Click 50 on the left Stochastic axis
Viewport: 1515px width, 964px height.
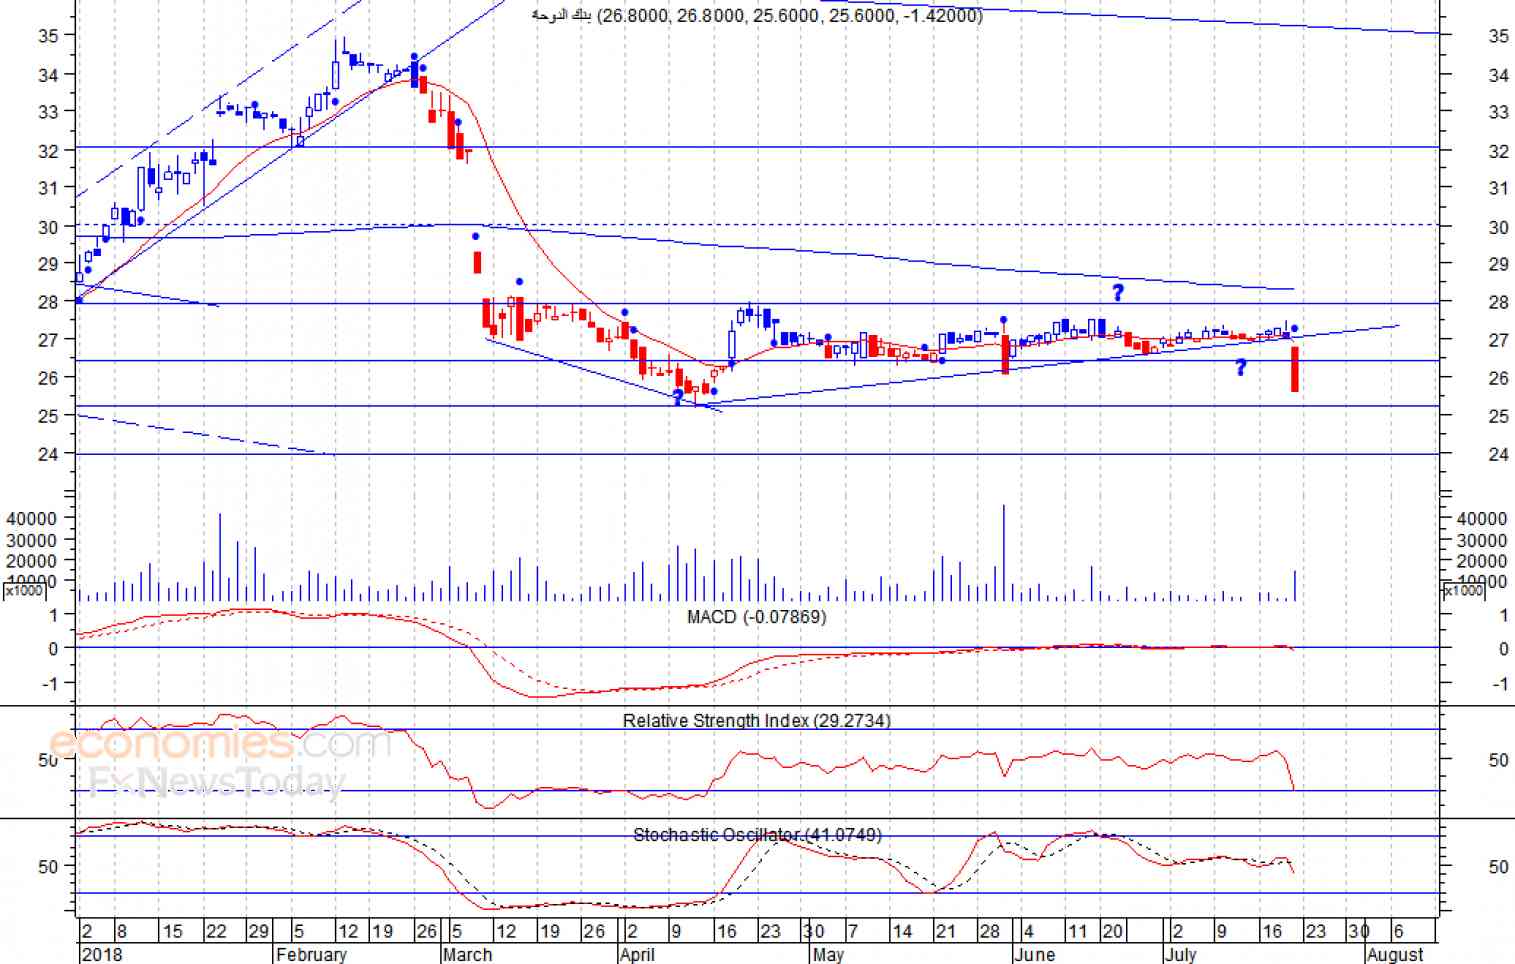(x=48, y=867)
